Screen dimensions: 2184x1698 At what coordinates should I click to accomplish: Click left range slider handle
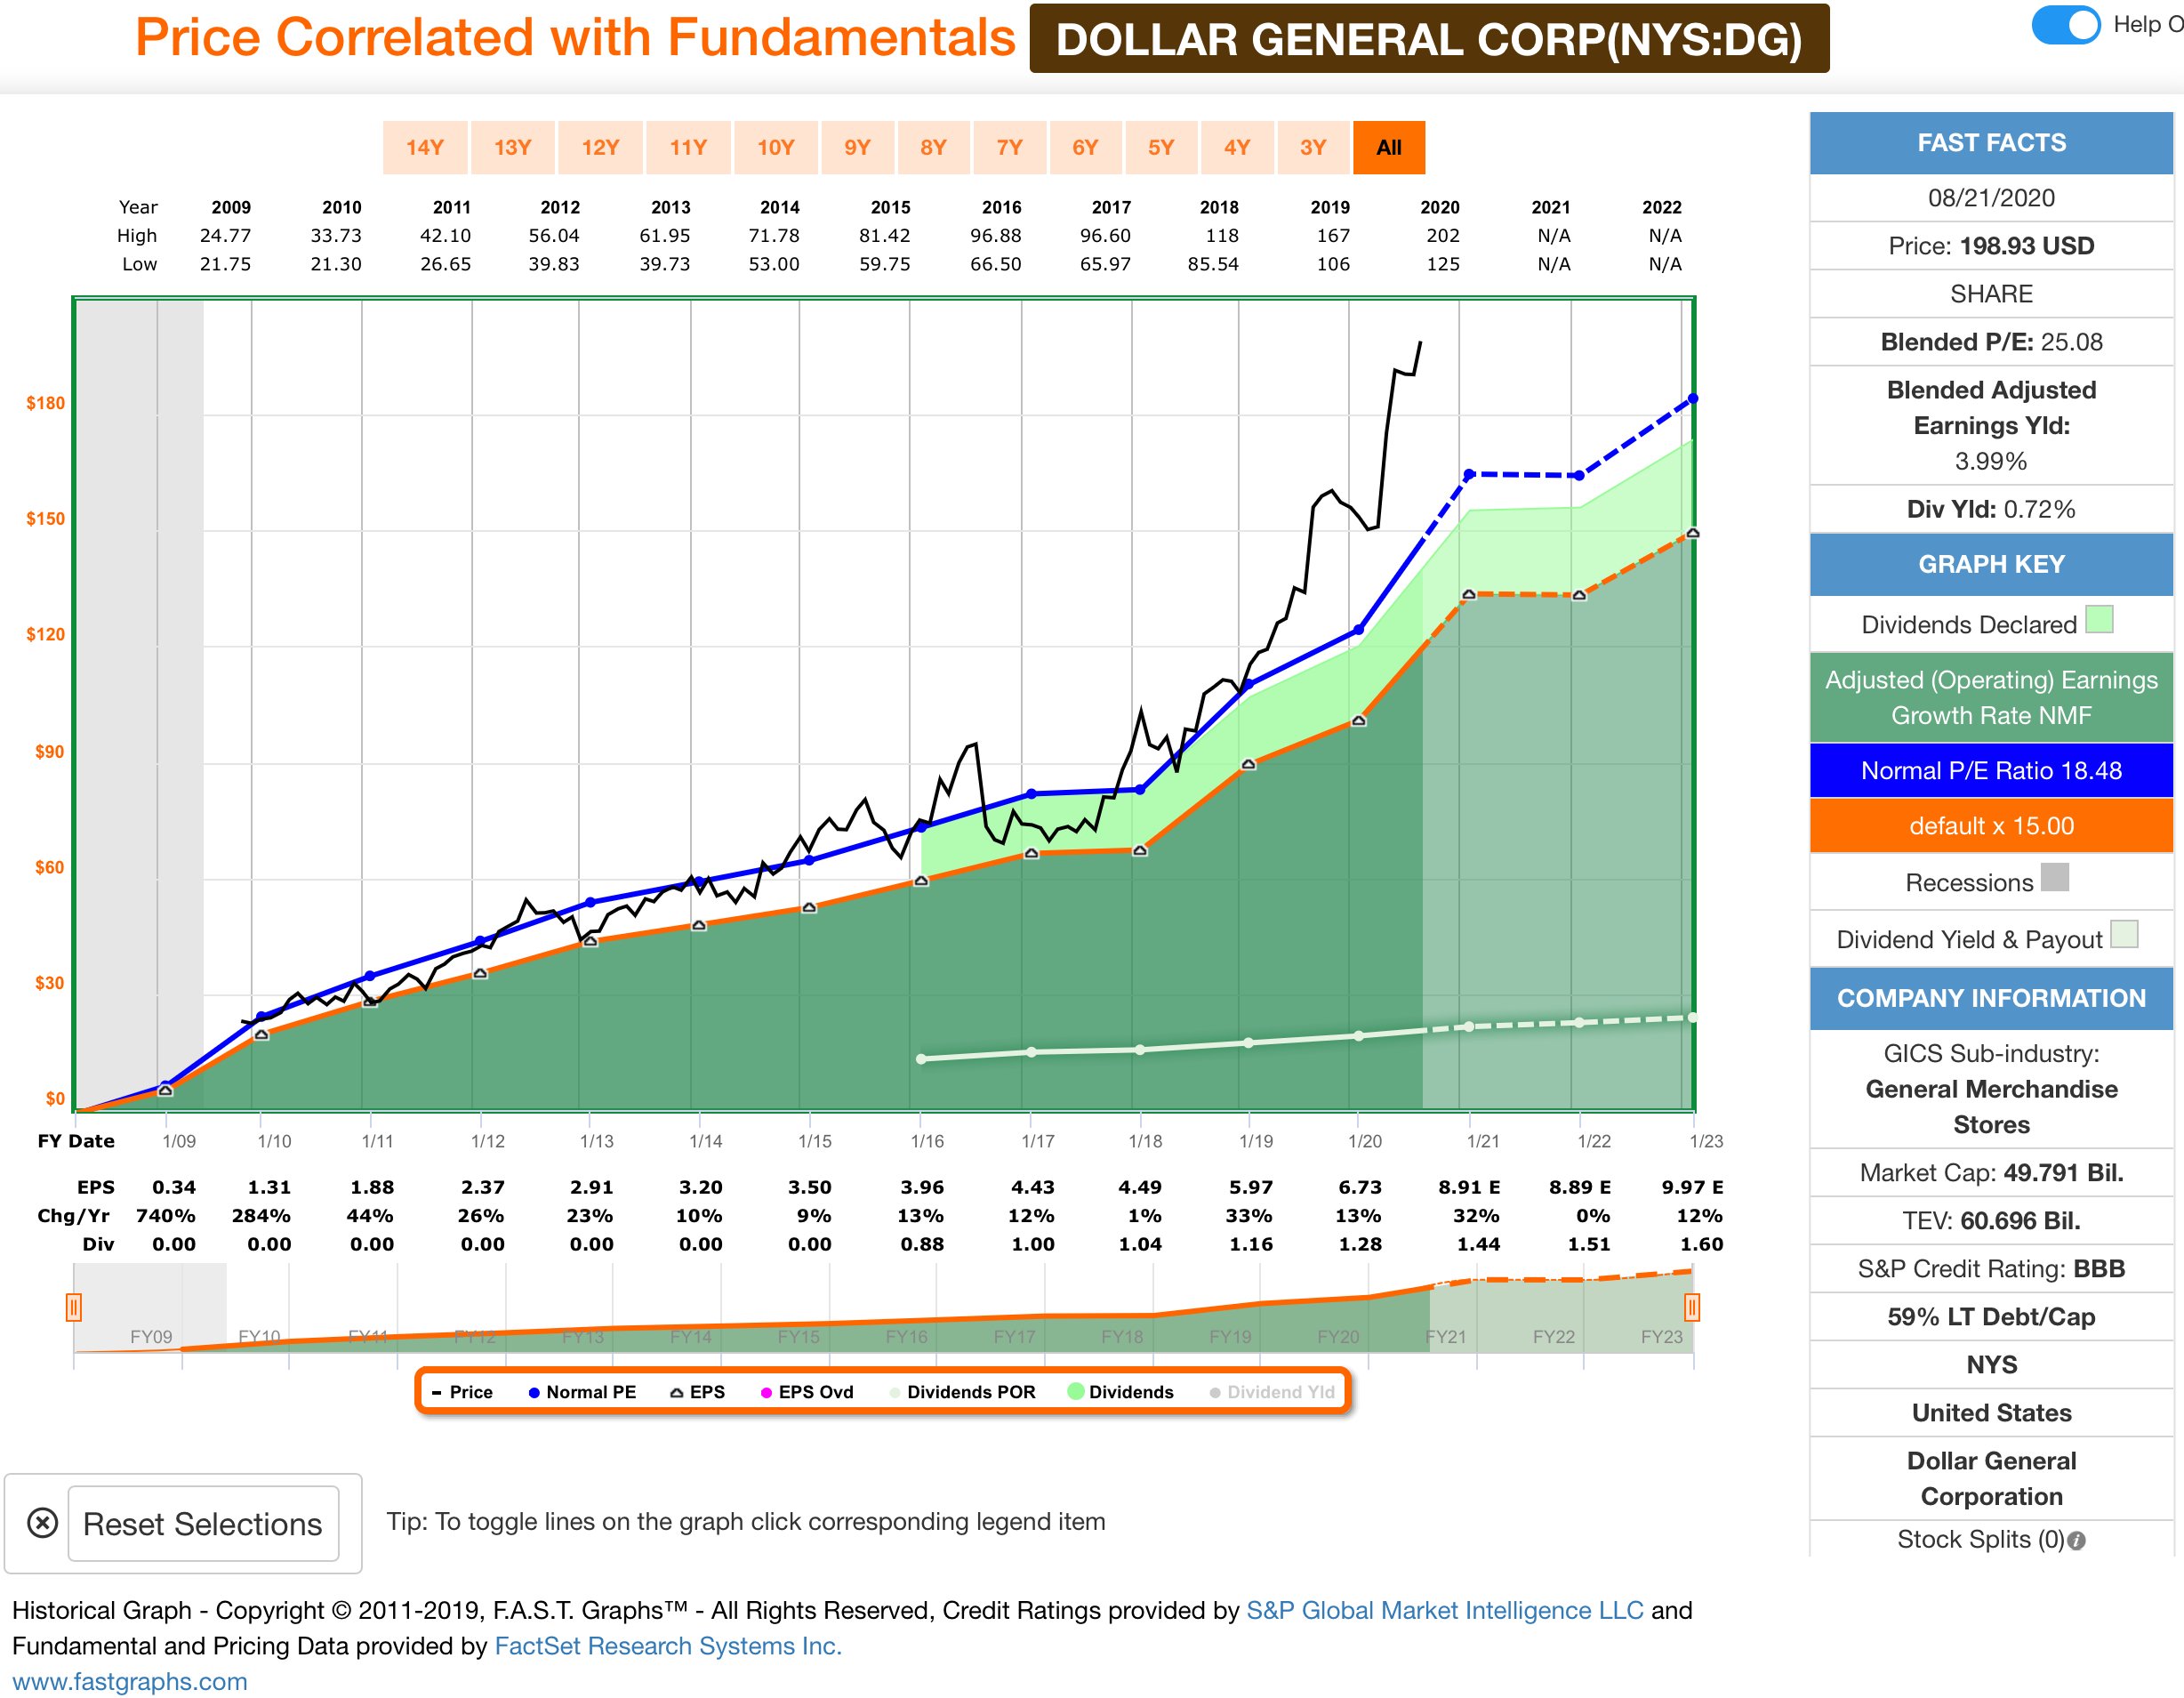(x=74, y=1307)
